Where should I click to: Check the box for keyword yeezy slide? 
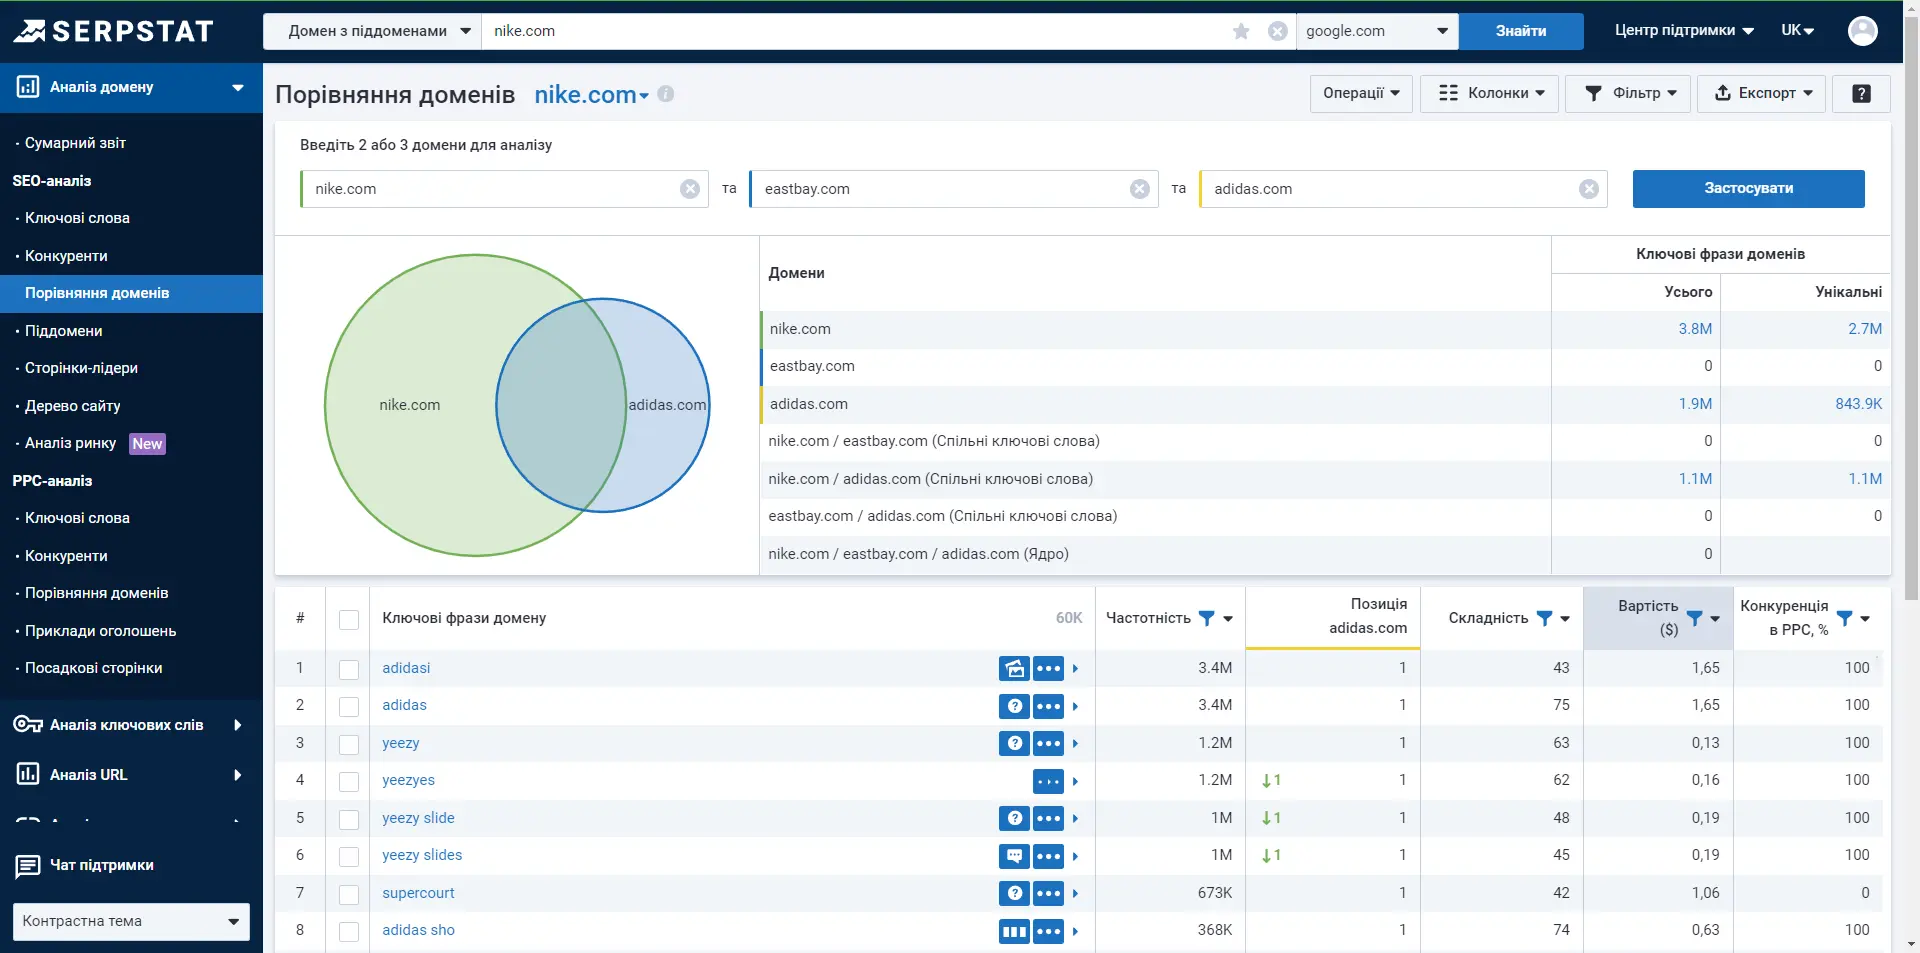[349, 819]
